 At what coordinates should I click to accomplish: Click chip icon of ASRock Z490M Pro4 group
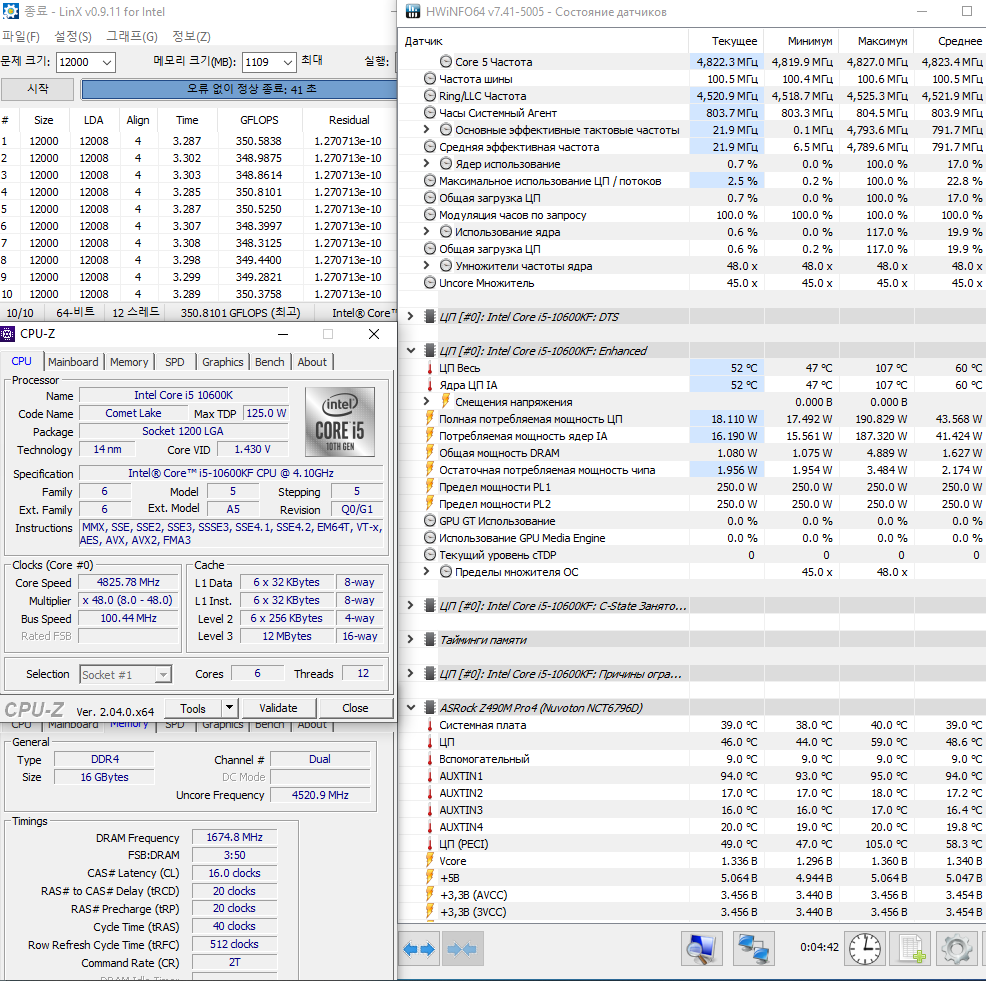[430, 707]
